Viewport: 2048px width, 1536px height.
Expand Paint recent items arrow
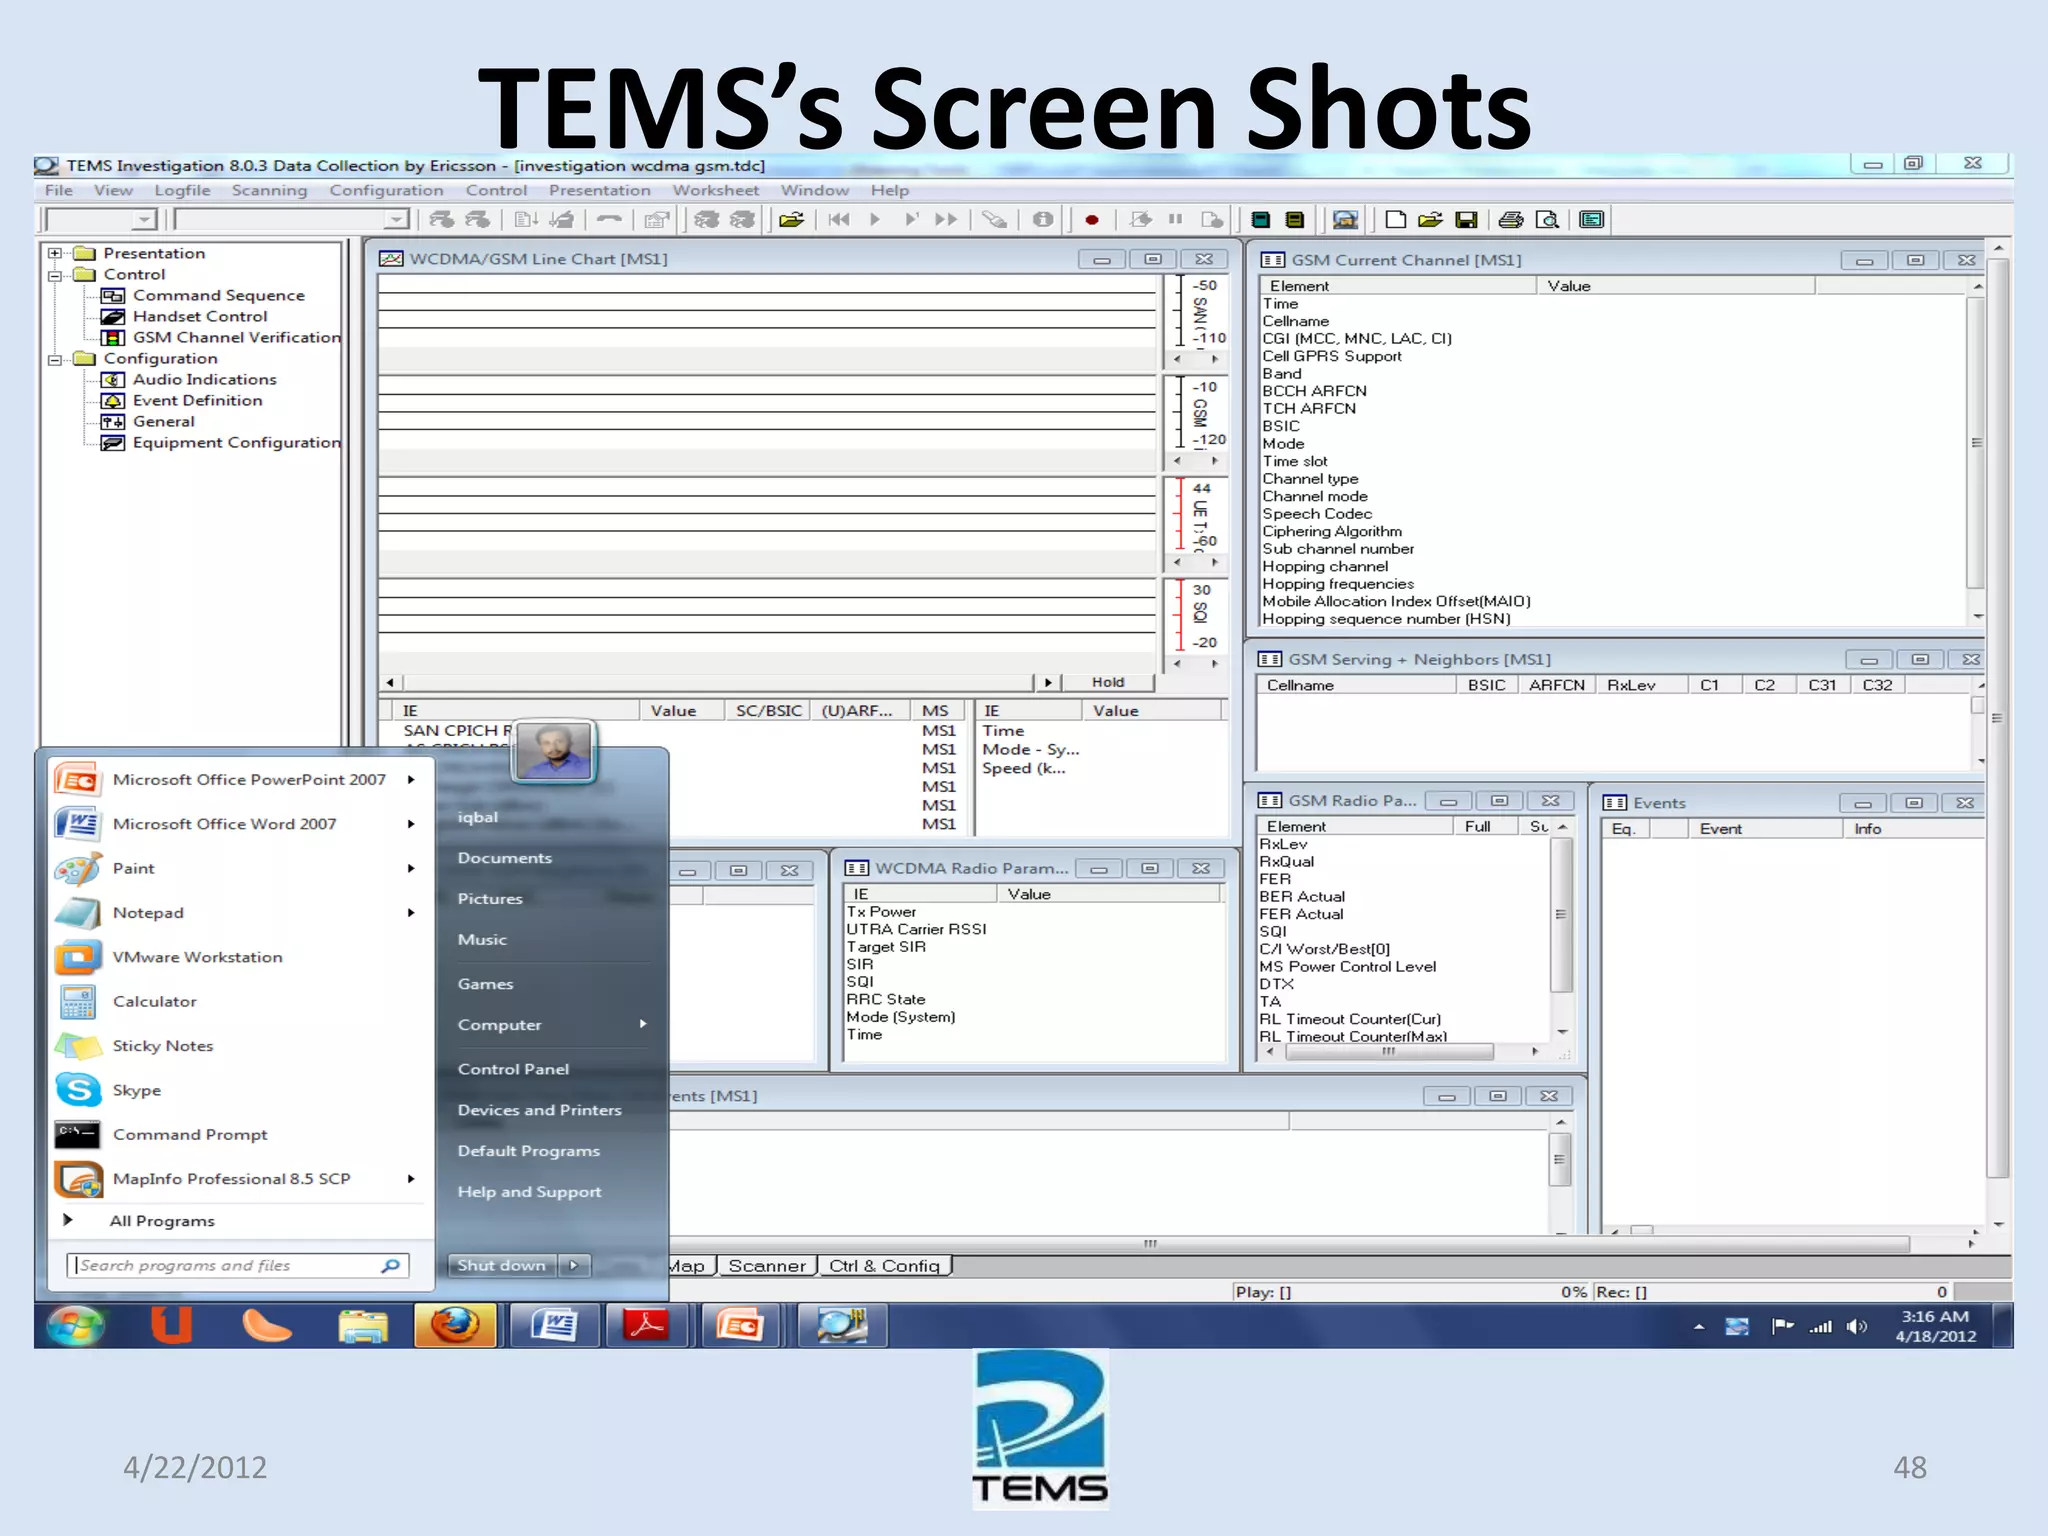pyautogui.click(x=411, y=868)
